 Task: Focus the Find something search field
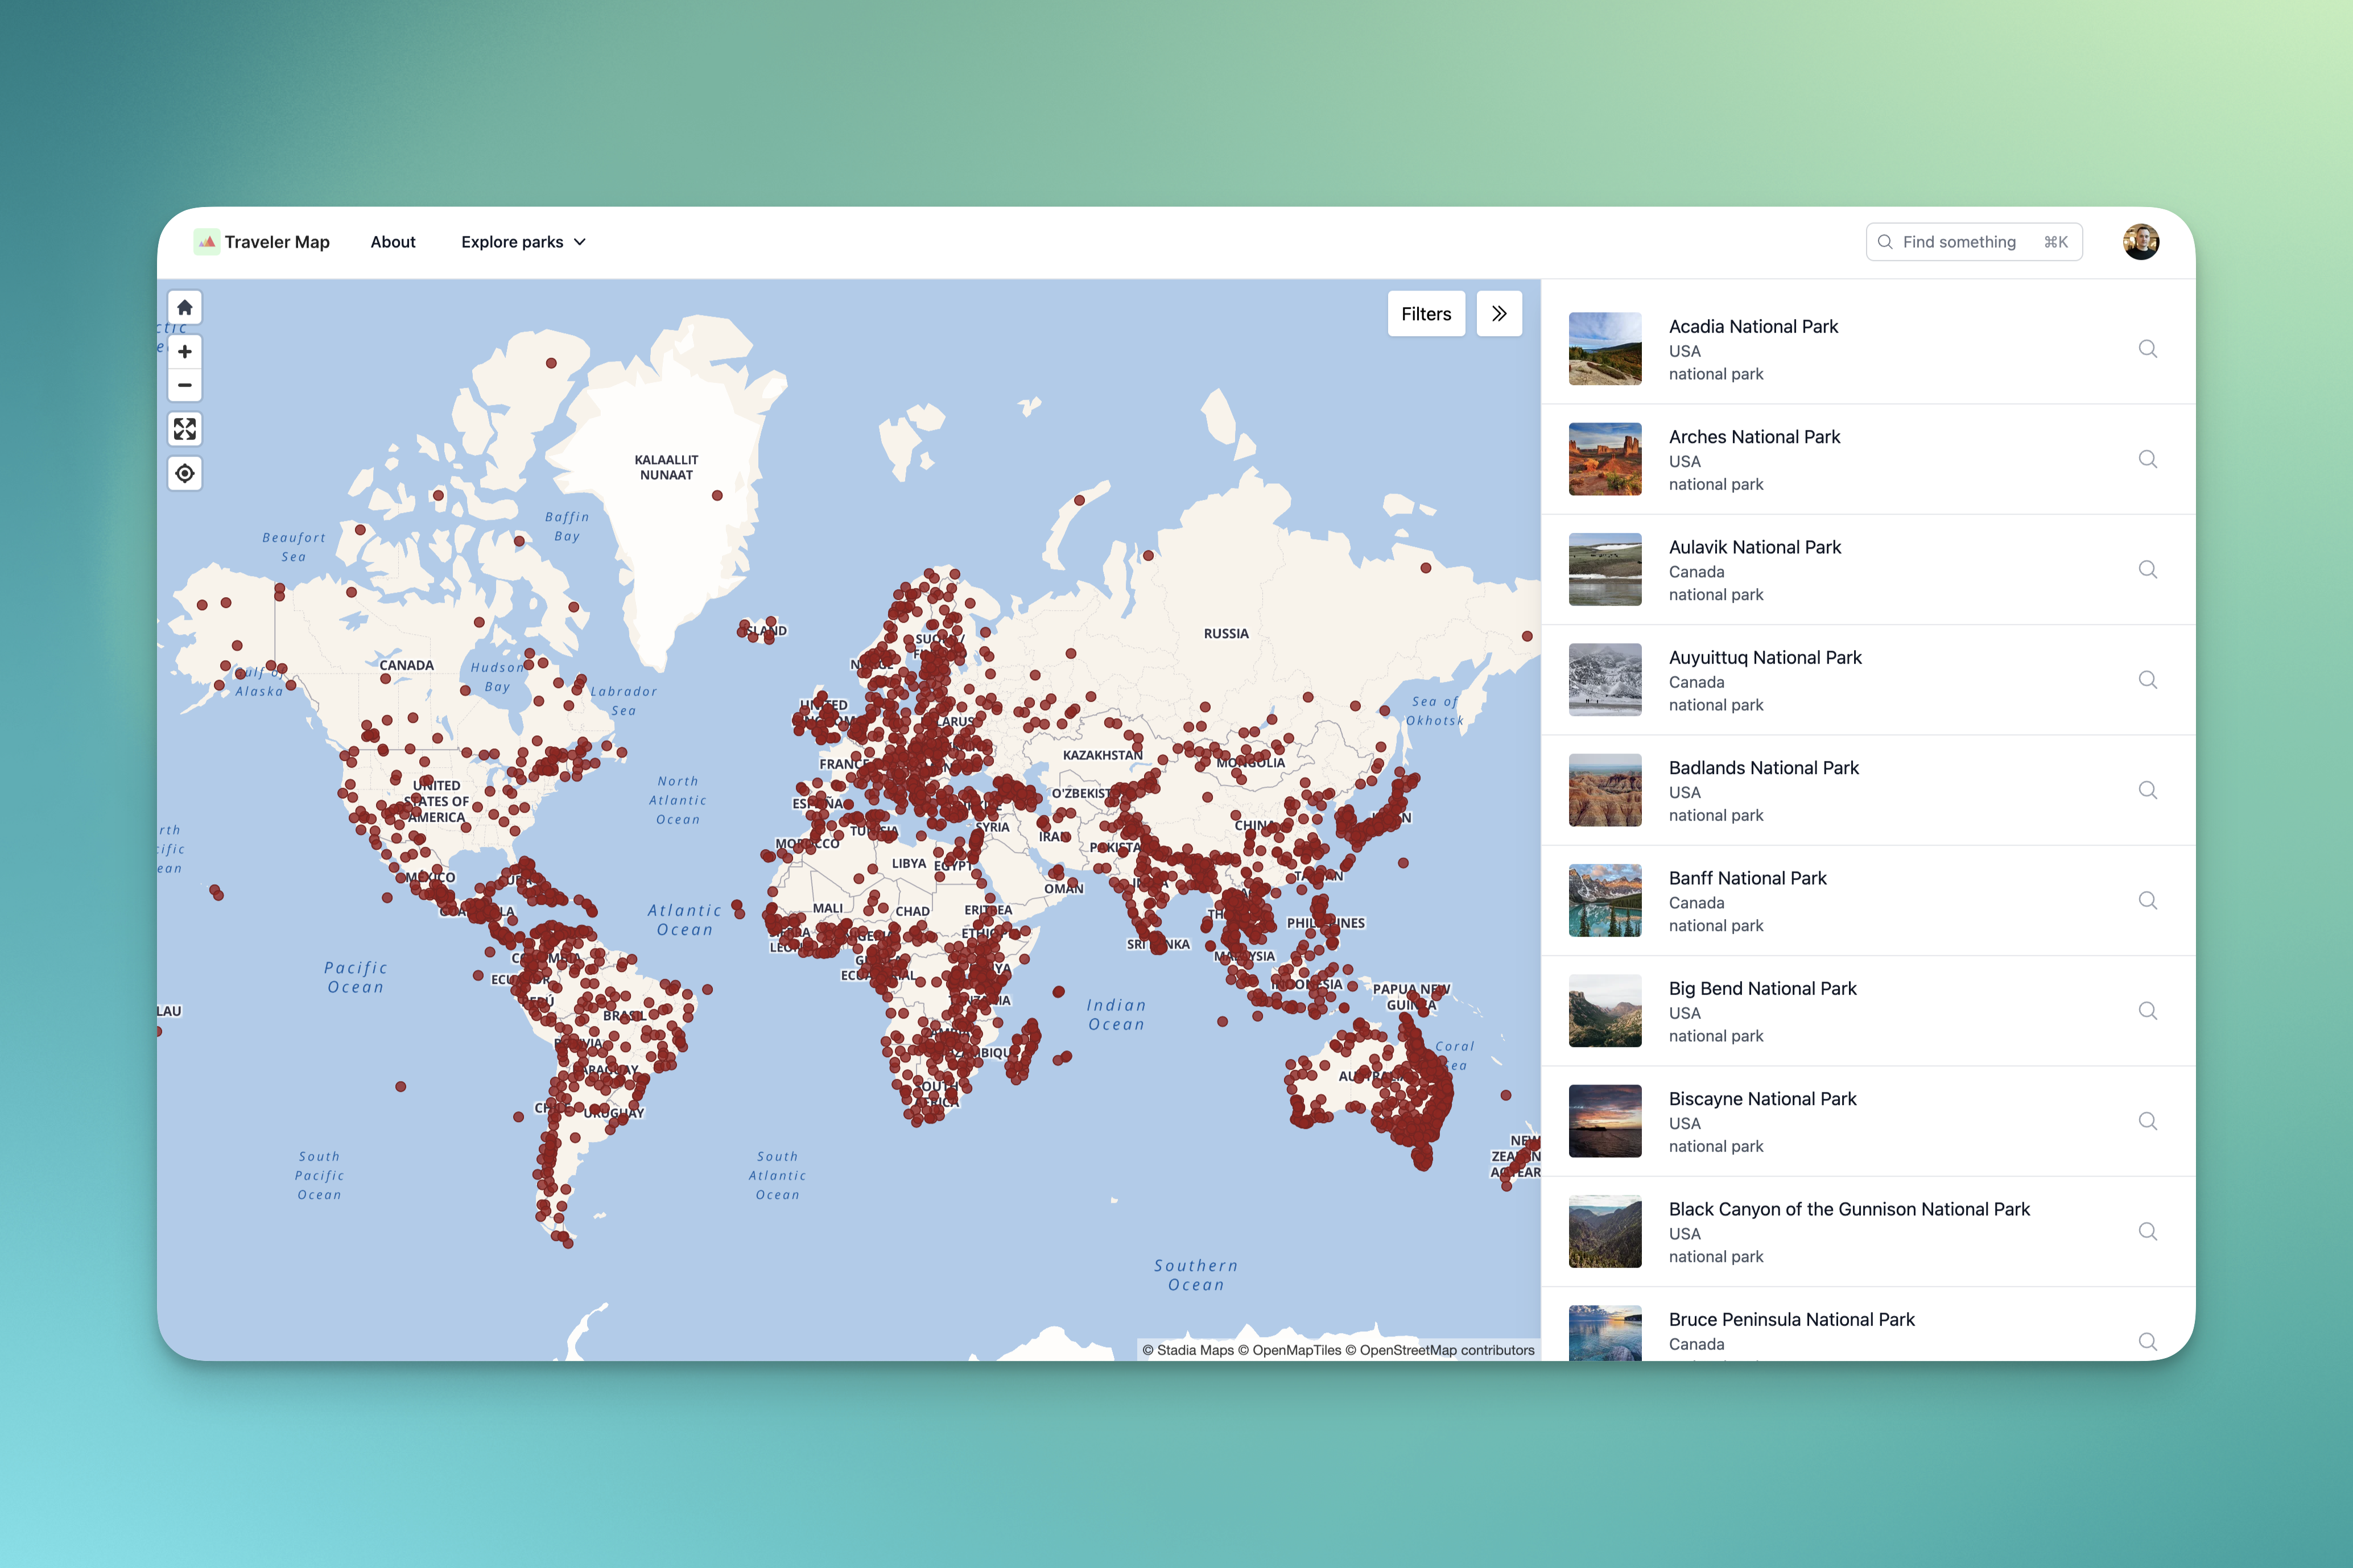1973,242
